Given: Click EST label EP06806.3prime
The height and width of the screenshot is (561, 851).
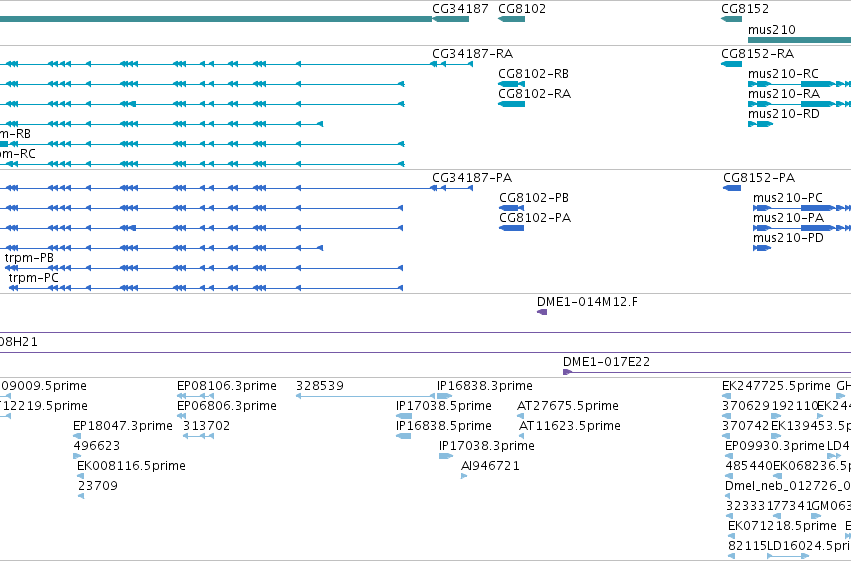Looking at the screenshot, I should [226, 406].
